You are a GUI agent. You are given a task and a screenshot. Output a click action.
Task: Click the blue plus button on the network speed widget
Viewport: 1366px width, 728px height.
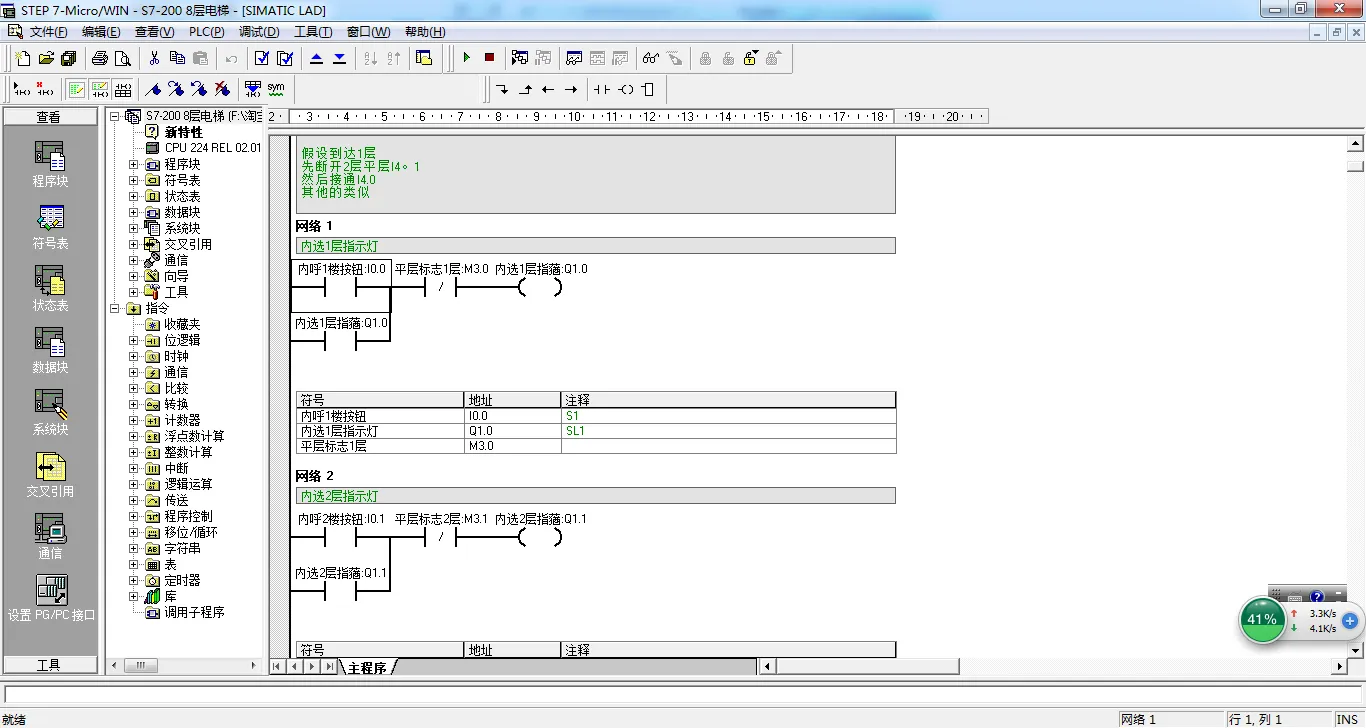(1349, 621)
